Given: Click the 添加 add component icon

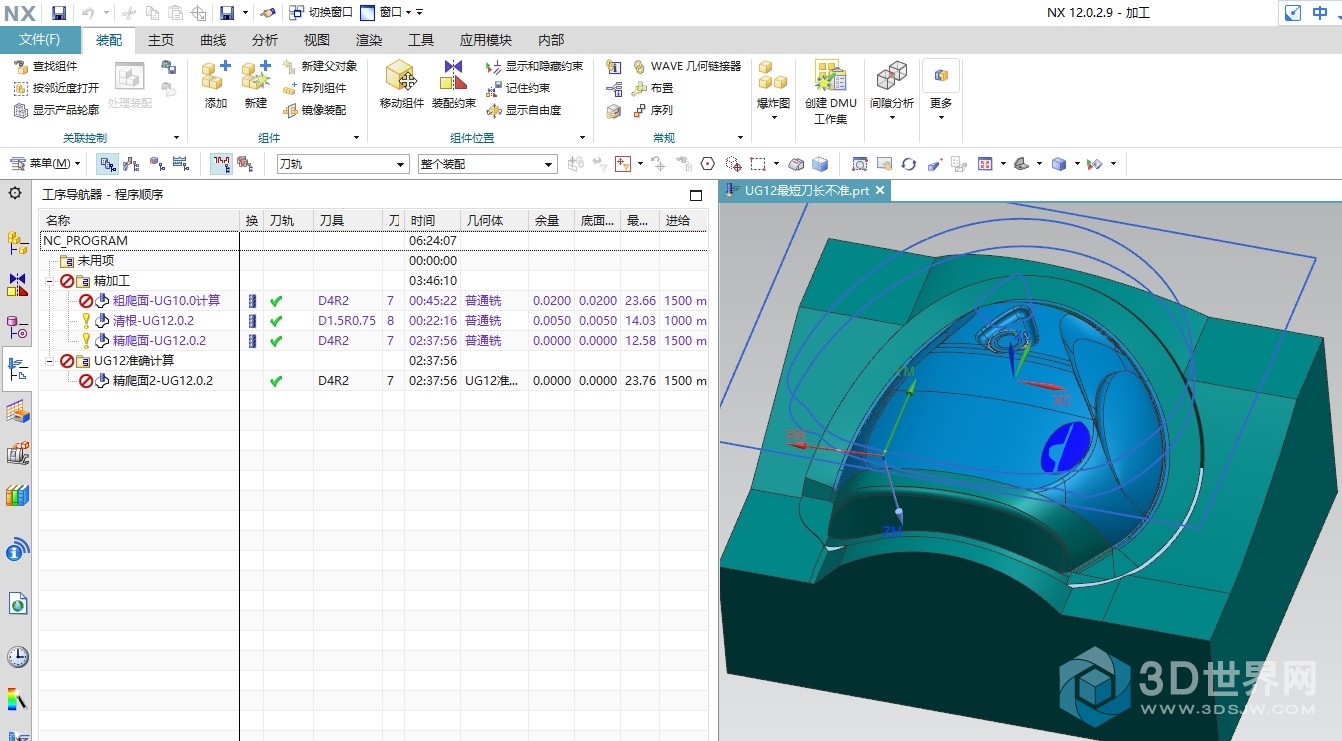Looking at the screenshot, I should (216, 84).
